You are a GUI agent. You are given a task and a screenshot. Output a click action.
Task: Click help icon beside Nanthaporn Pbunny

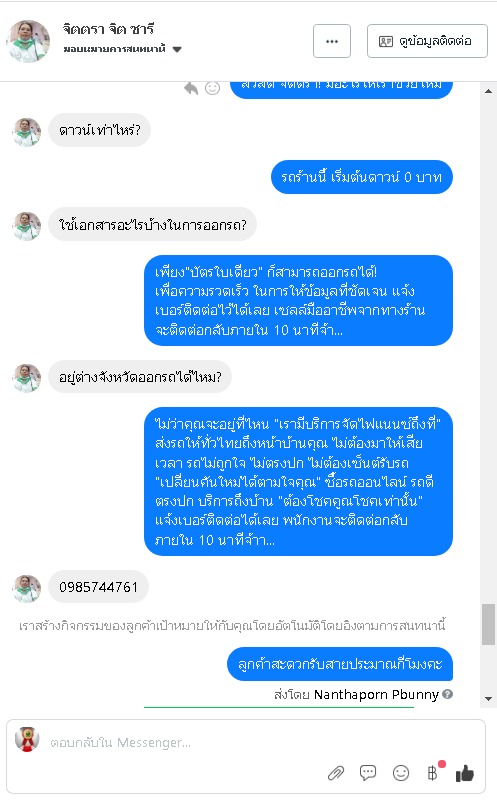click(447, 694)
